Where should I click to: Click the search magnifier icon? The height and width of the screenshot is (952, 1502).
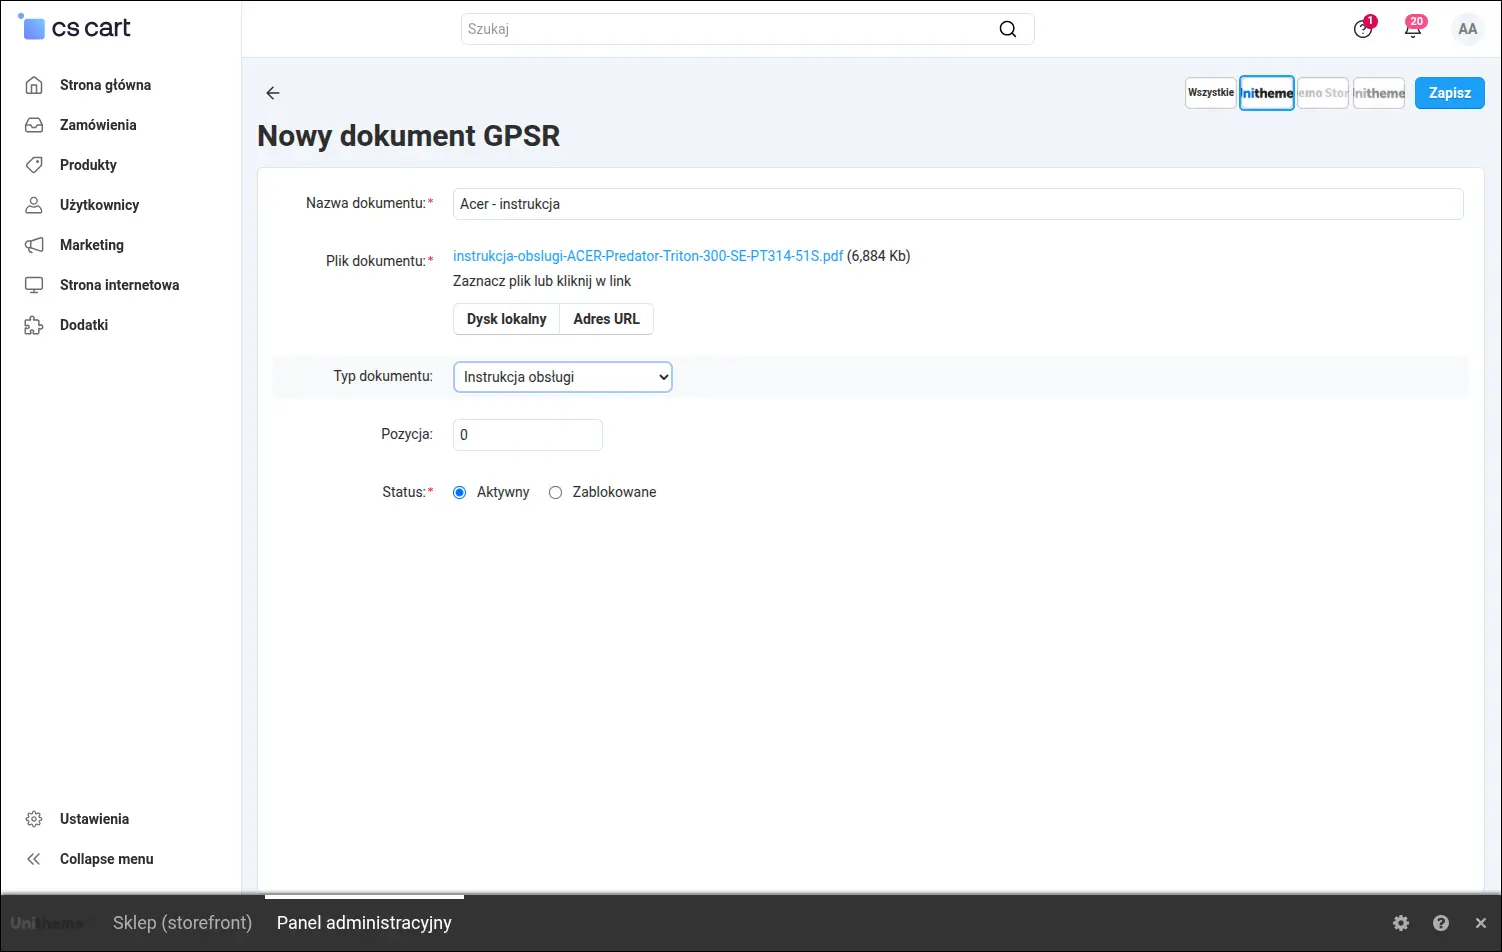pyautogui.click(x=1008, y=29)
